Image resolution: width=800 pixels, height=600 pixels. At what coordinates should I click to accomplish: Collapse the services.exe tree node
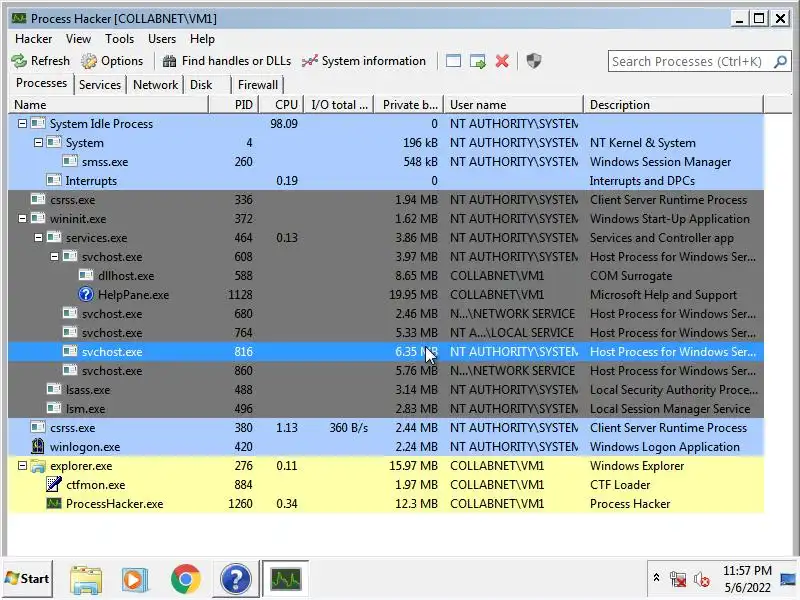38,238
